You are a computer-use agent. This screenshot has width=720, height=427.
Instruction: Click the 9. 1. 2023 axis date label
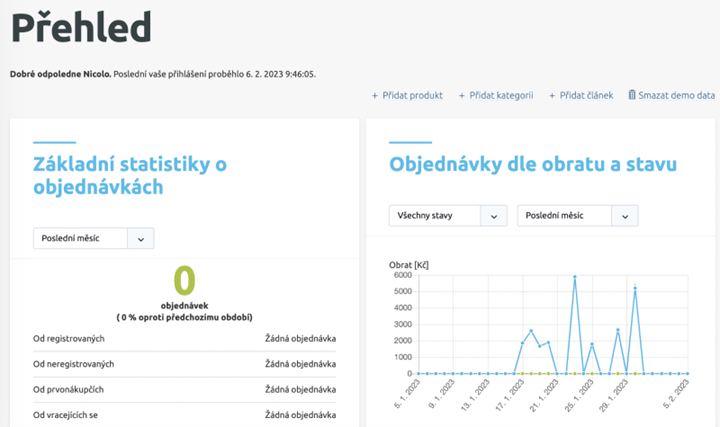(442, 394)
